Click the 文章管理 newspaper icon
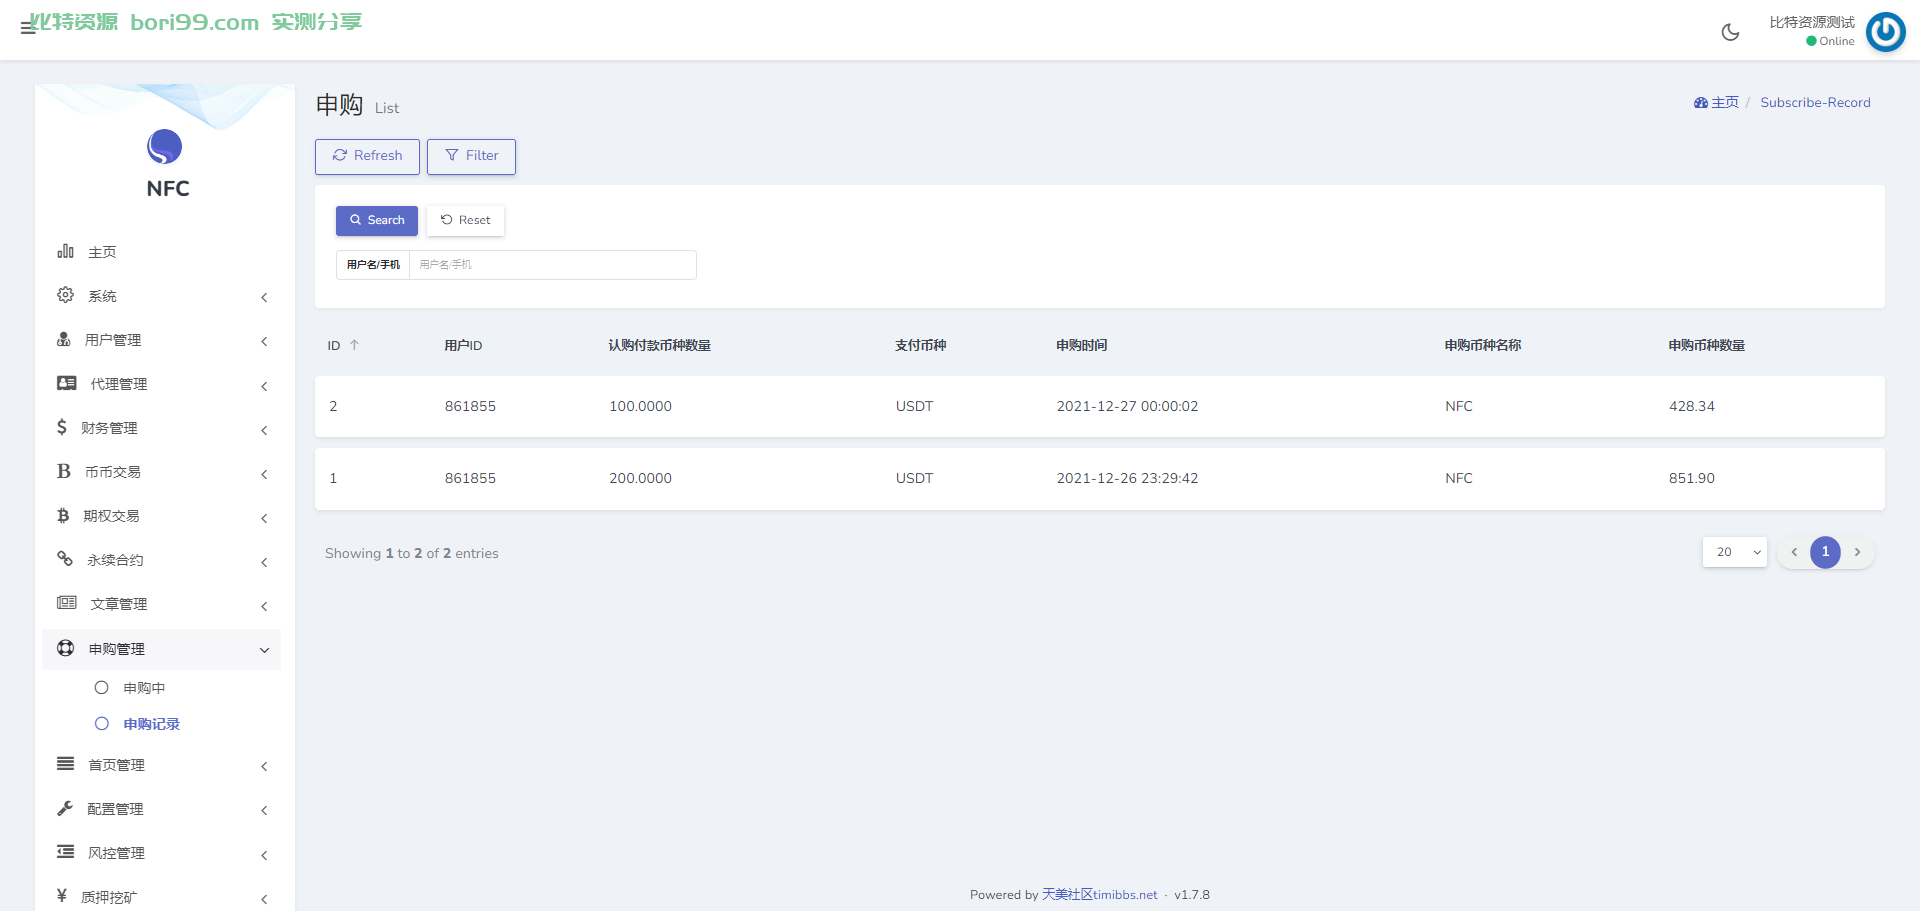Screen dimensions: 1920x911 [x=67, y=603]
